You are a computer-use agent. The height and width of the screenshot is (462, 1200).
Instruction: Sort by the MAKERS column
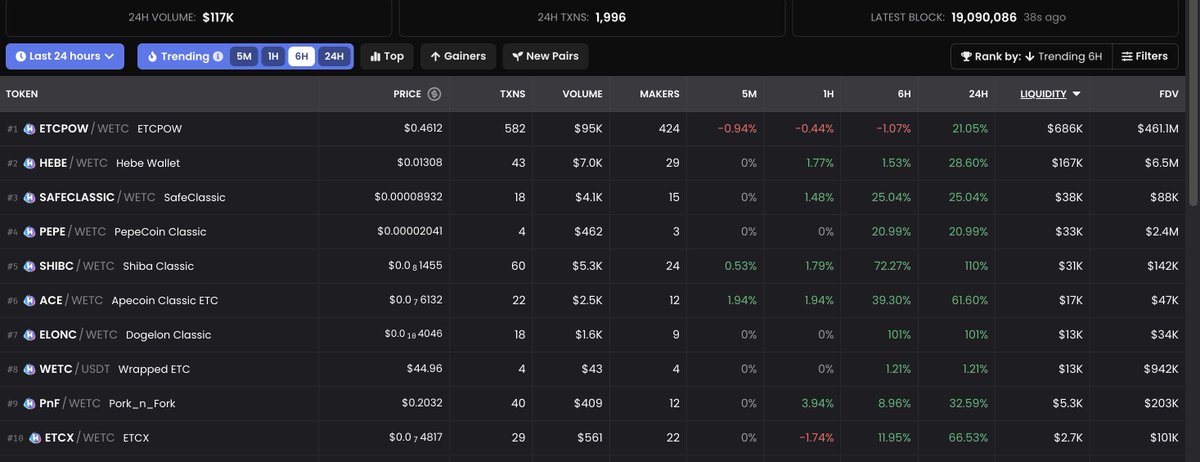click(x=659, y=94)
